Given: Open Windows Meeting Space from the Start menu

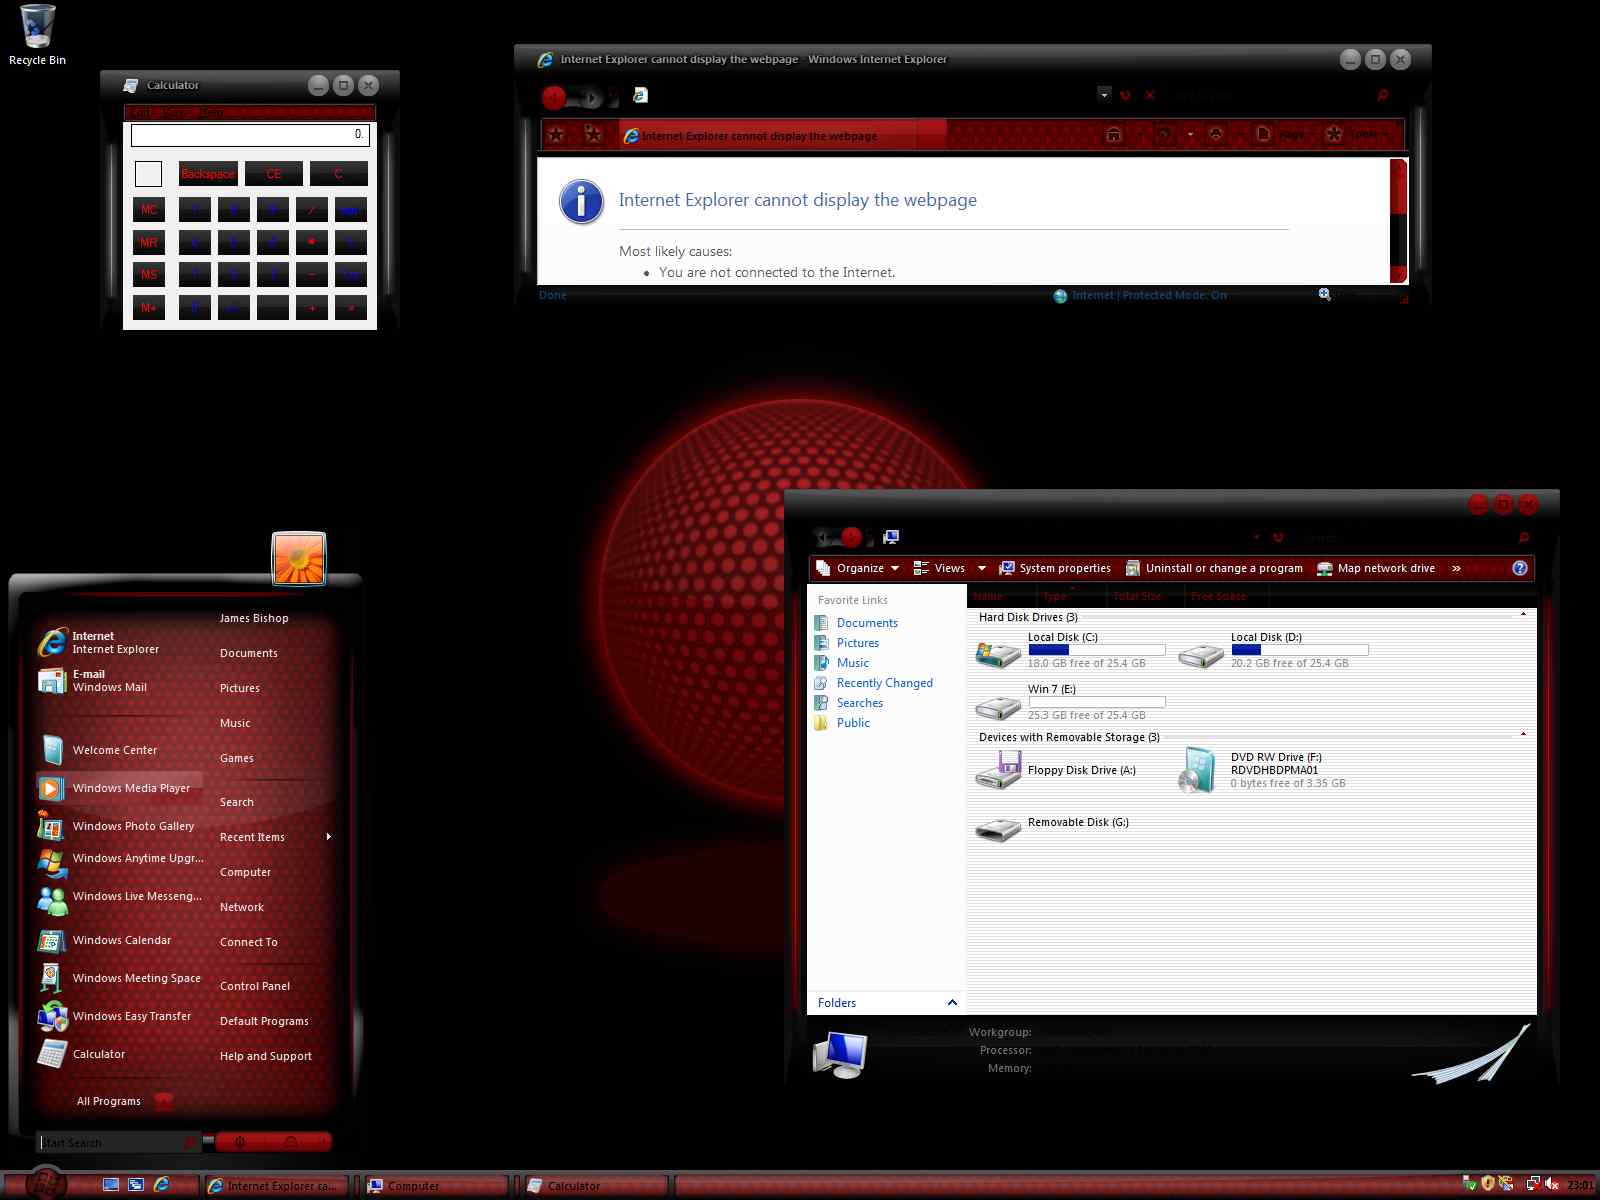Looking at the screenshot, I should [x=118, y=978].
